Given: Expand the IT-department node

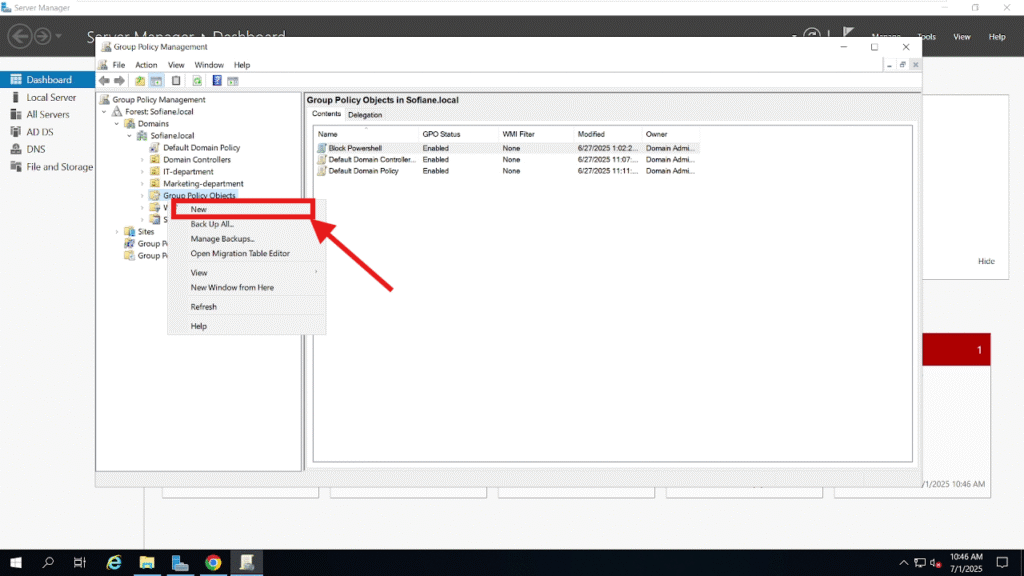Looking at the screenshot, I should [x=142, y=172].
